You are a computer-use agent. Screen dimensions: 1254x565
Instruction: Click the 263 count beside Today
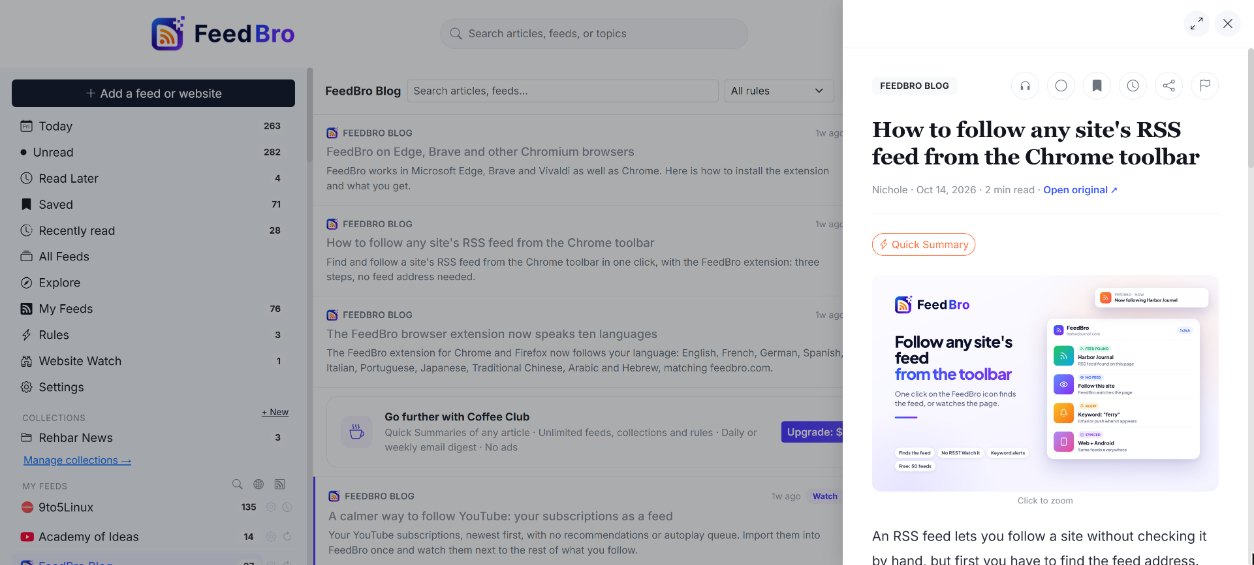(x=272, y=126)
